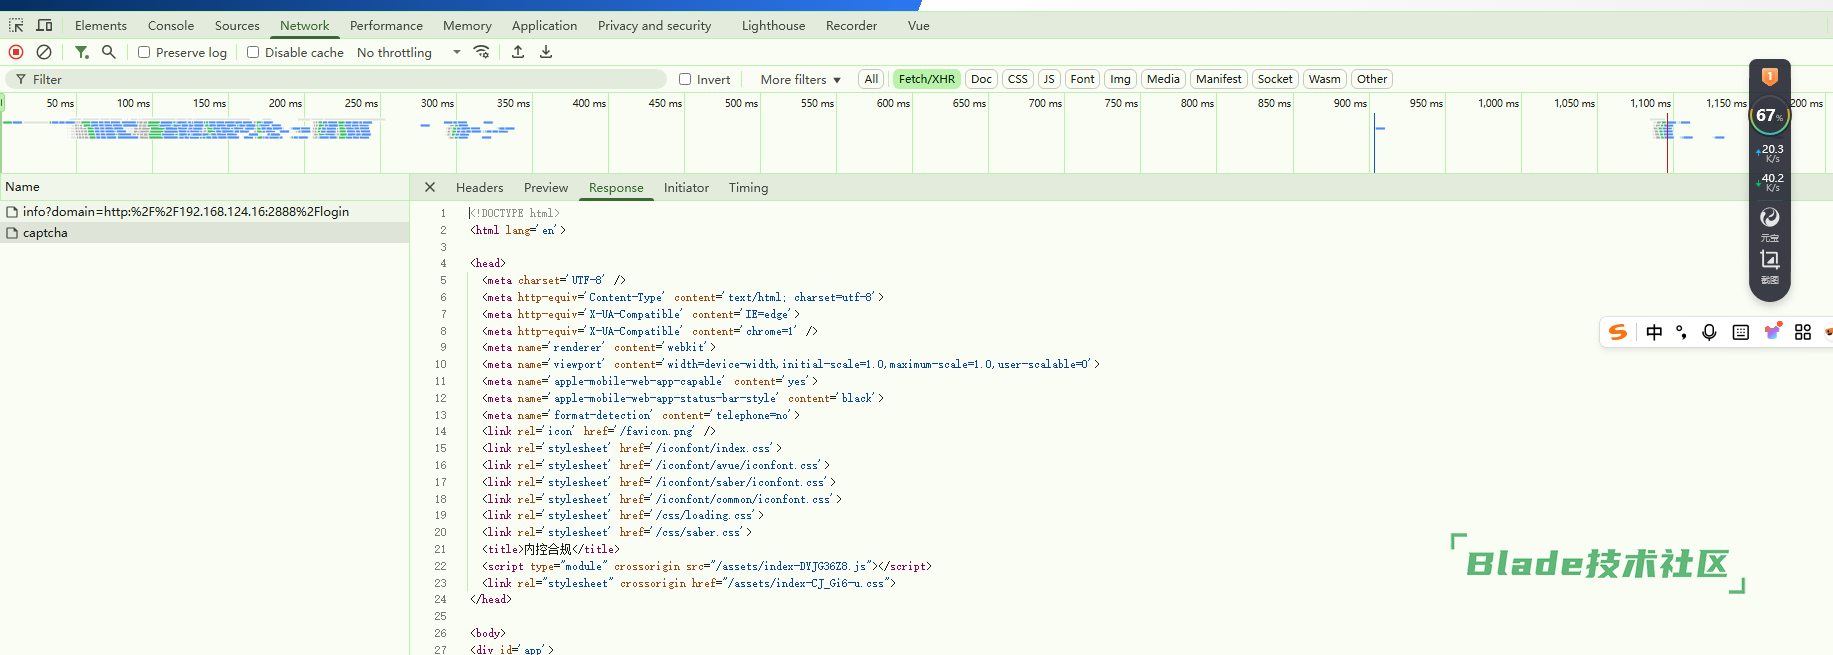
Task: Click the orange badge on floating widget
Action: point(1769,76)
